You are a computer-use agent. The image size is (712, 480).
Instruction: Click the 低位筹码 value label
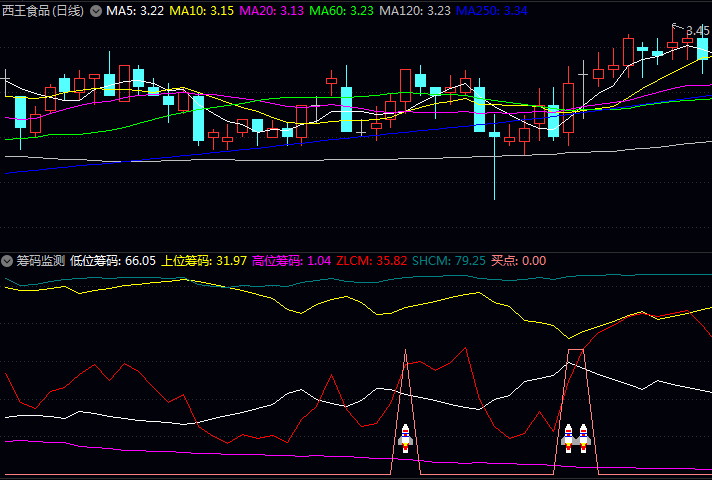(113, 260)
